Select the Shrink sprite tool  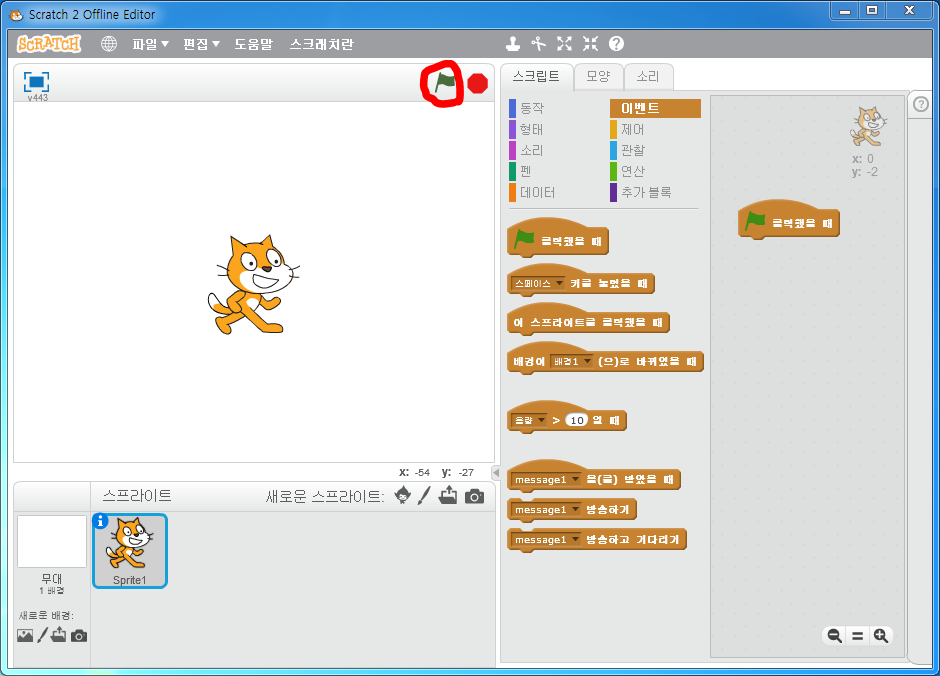tap(590, 44)
